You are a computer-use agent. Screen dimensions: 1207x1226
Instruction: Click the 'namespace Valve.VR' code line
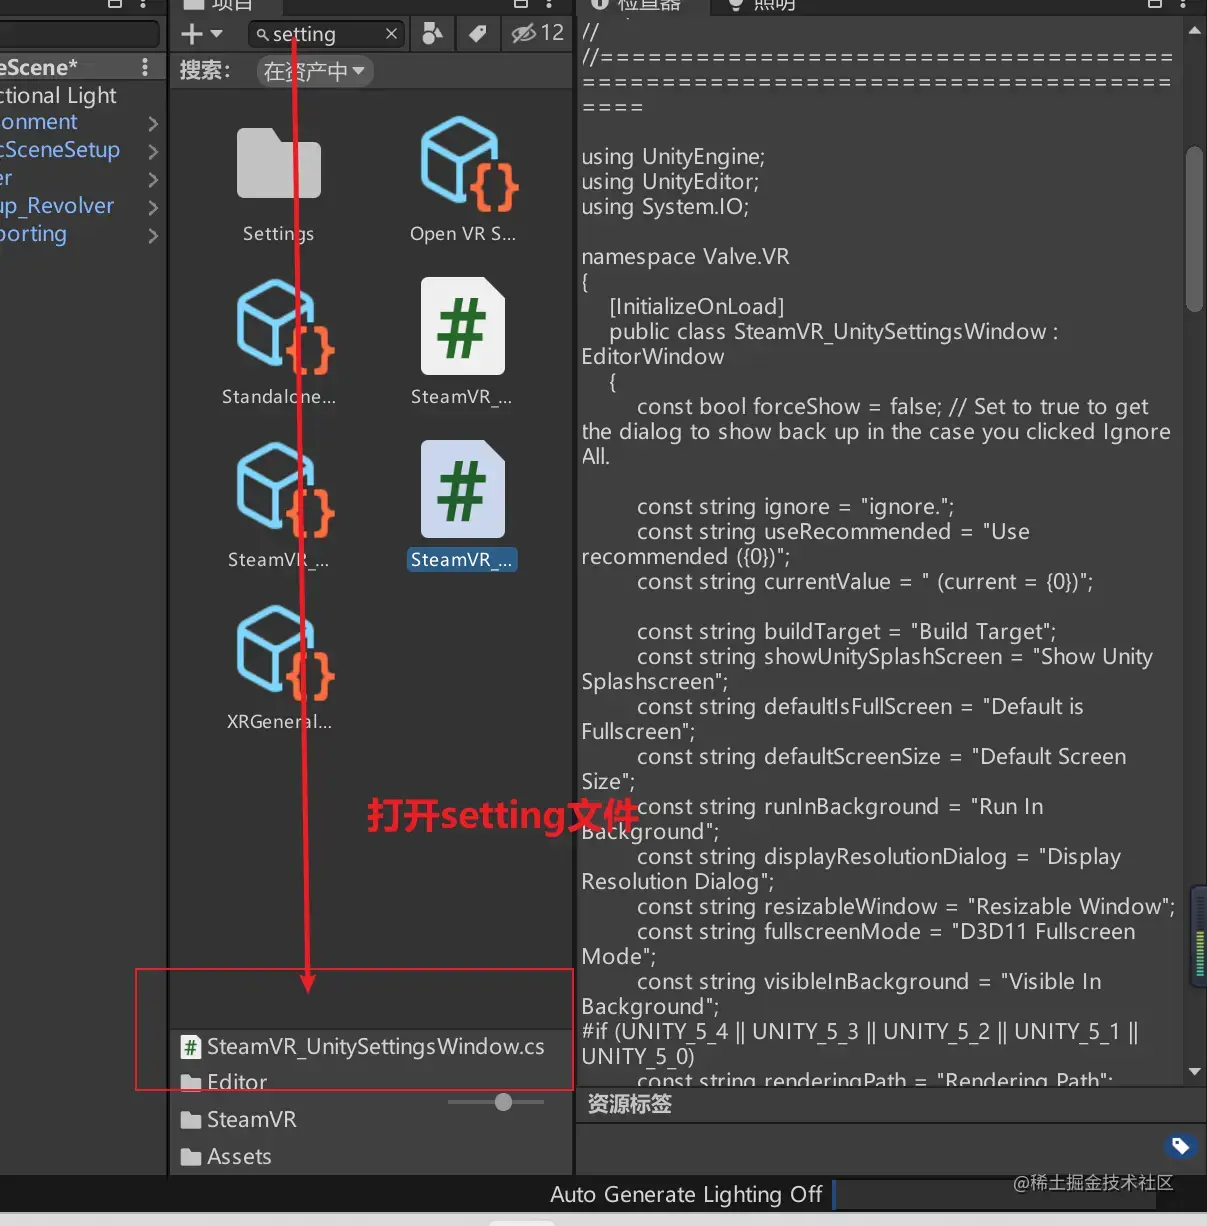(685, 256)
